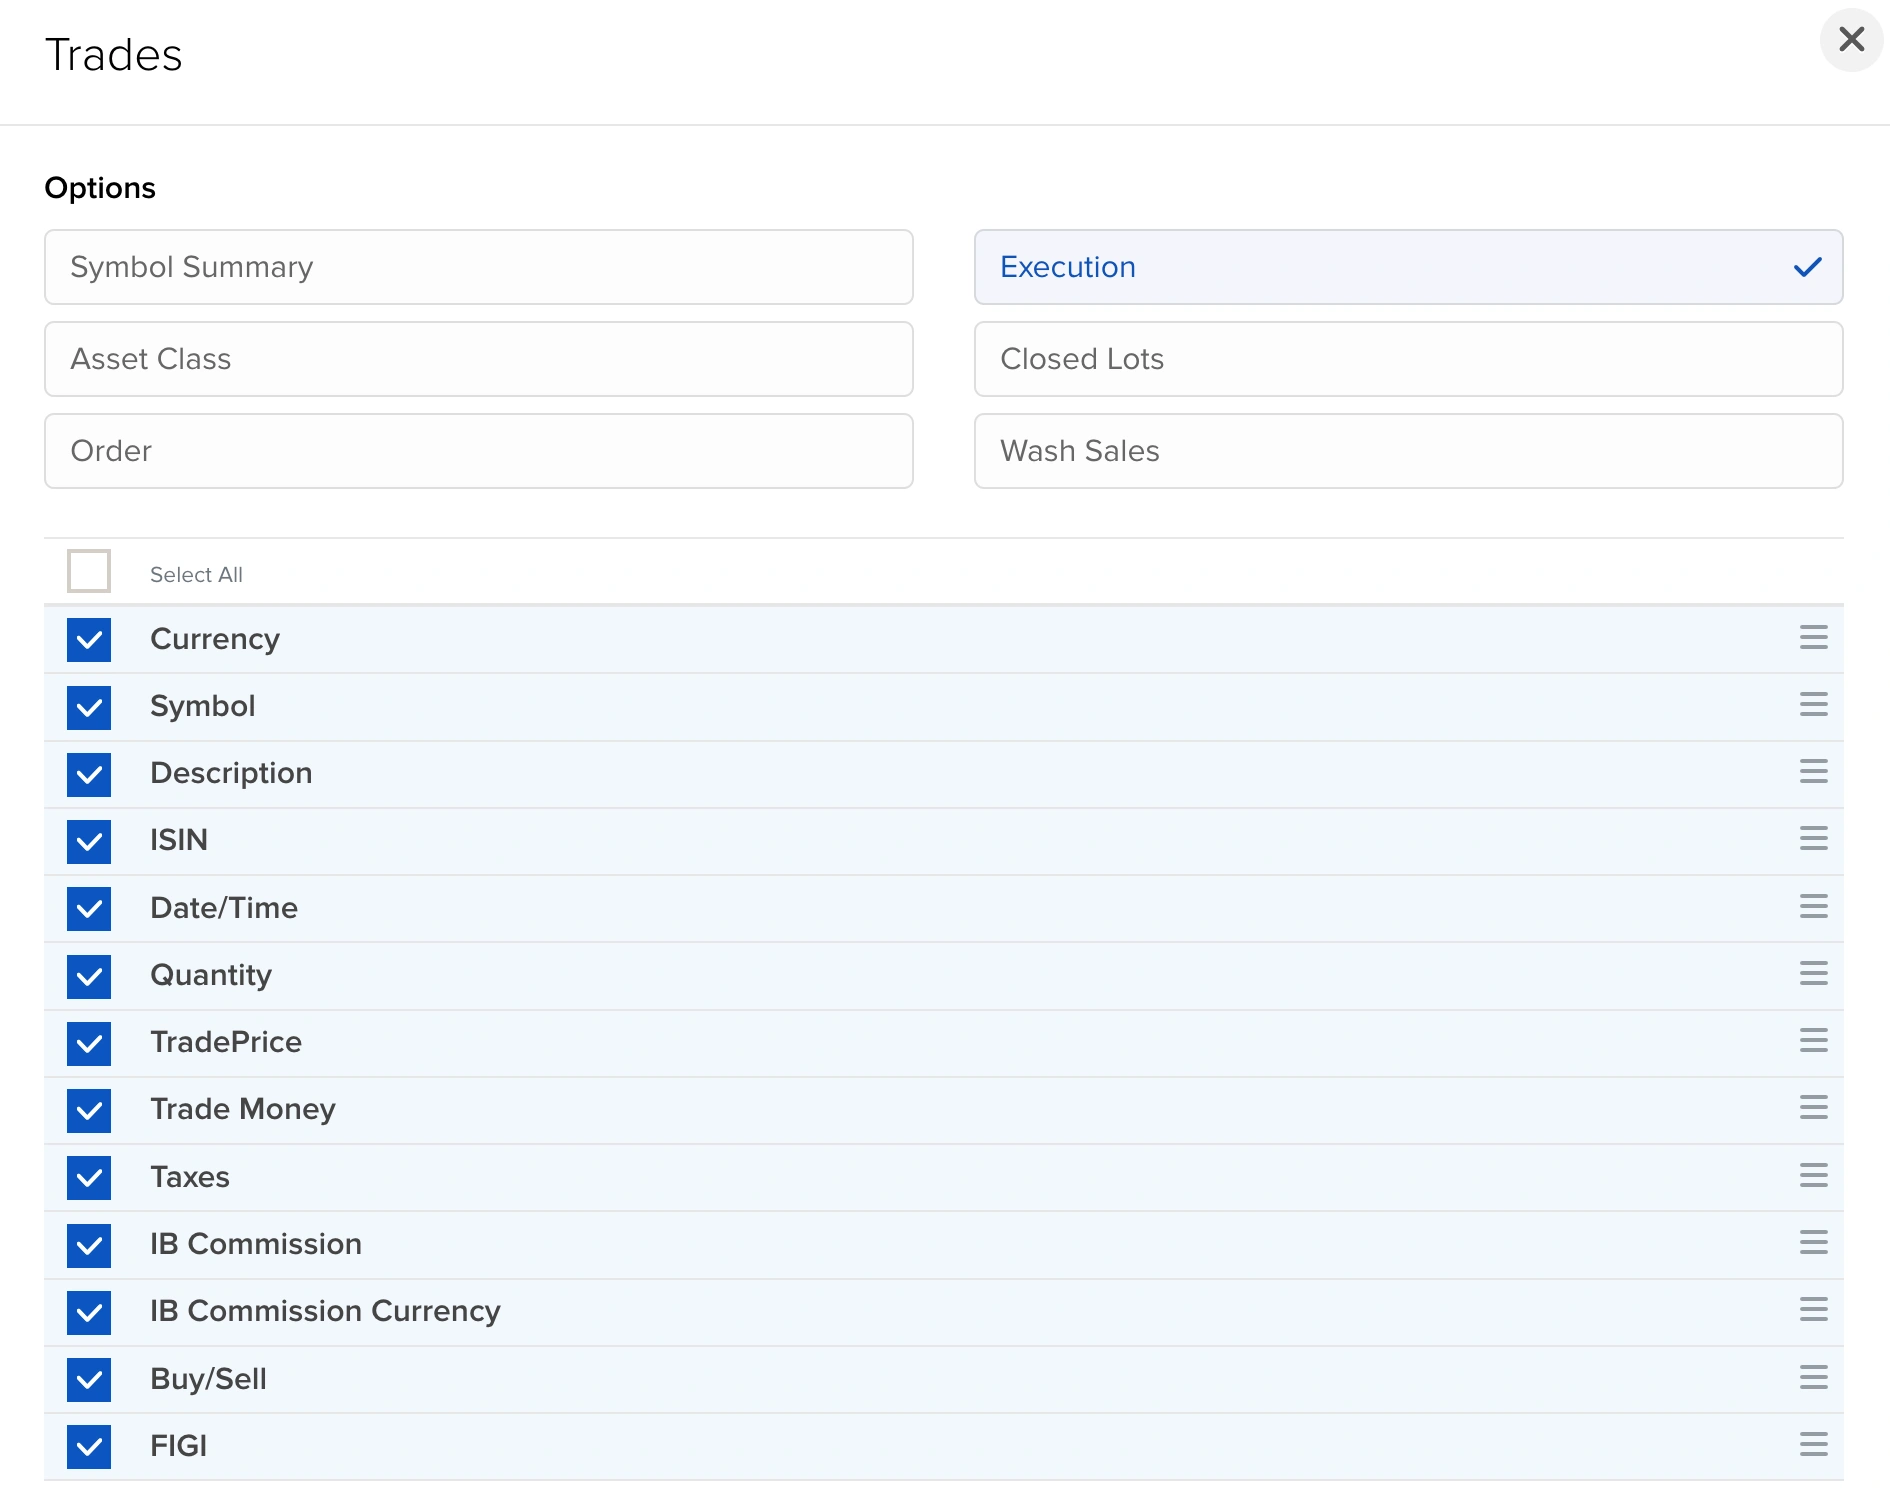Image resolution: width=1890 pixels, height=1488 pixels.
Task: Click the reorder icon next to Quantity
Action: coord(1813,974)
